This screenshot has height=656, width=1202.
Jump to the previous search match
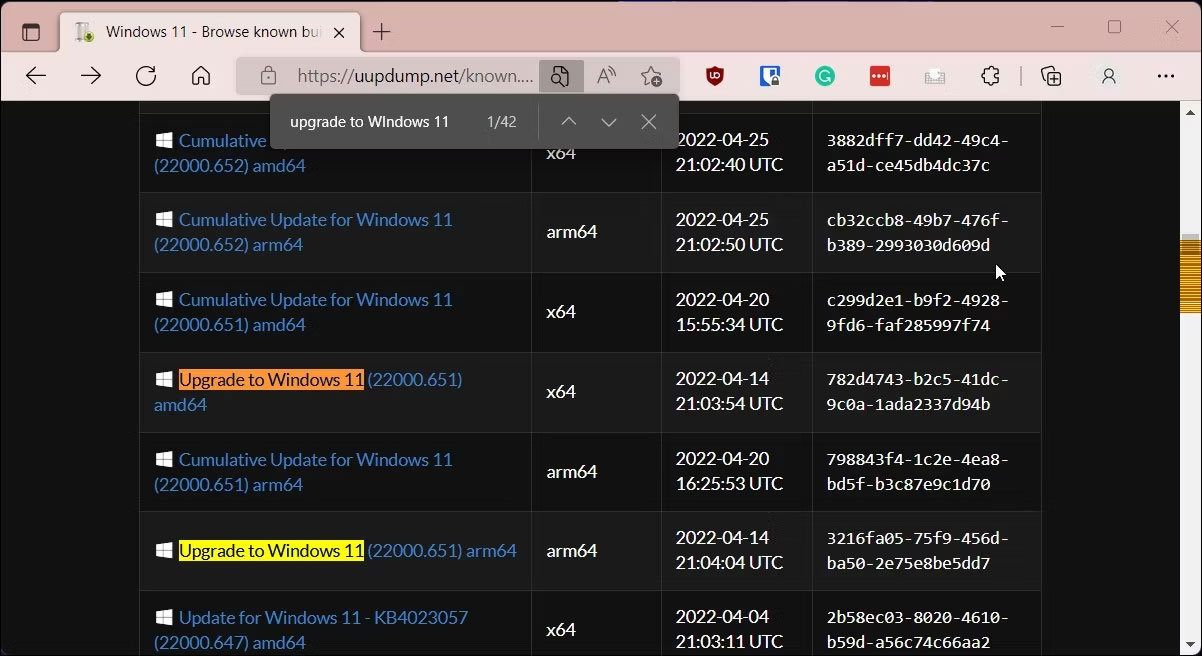(568, 121)
